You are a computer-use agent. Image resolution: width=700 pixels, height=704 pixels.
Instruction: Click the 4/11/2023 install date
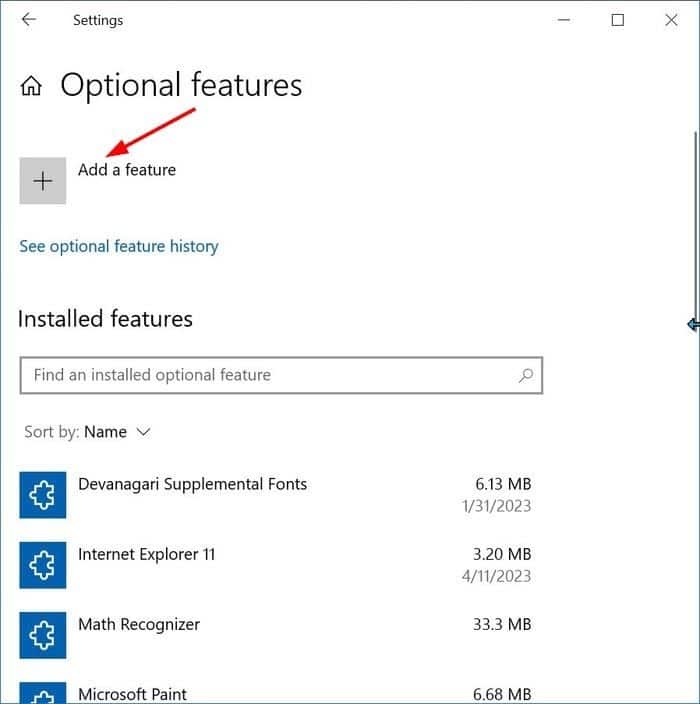[x=497, y=576]
